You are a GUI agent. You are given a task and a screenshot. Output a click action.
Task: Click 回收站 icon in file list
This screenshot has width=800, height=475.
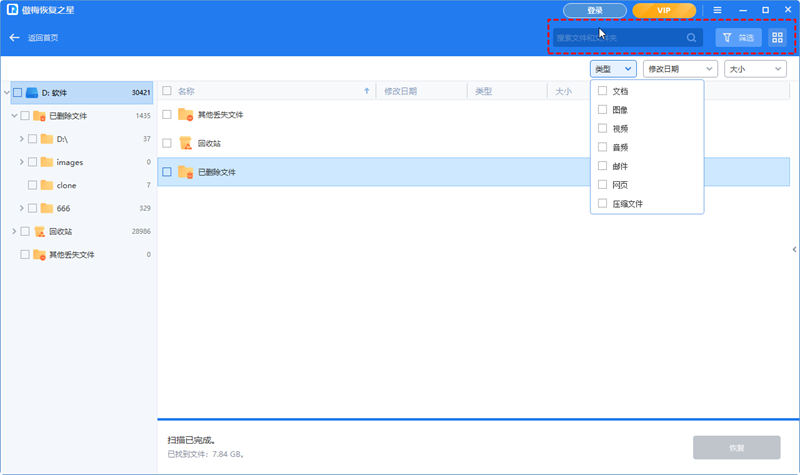click(x=185, y=143)
